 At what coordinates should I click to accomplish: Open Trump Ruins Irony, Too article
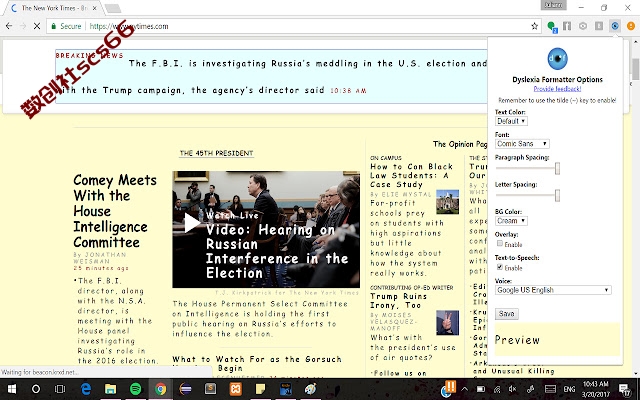tap(398, 301)
